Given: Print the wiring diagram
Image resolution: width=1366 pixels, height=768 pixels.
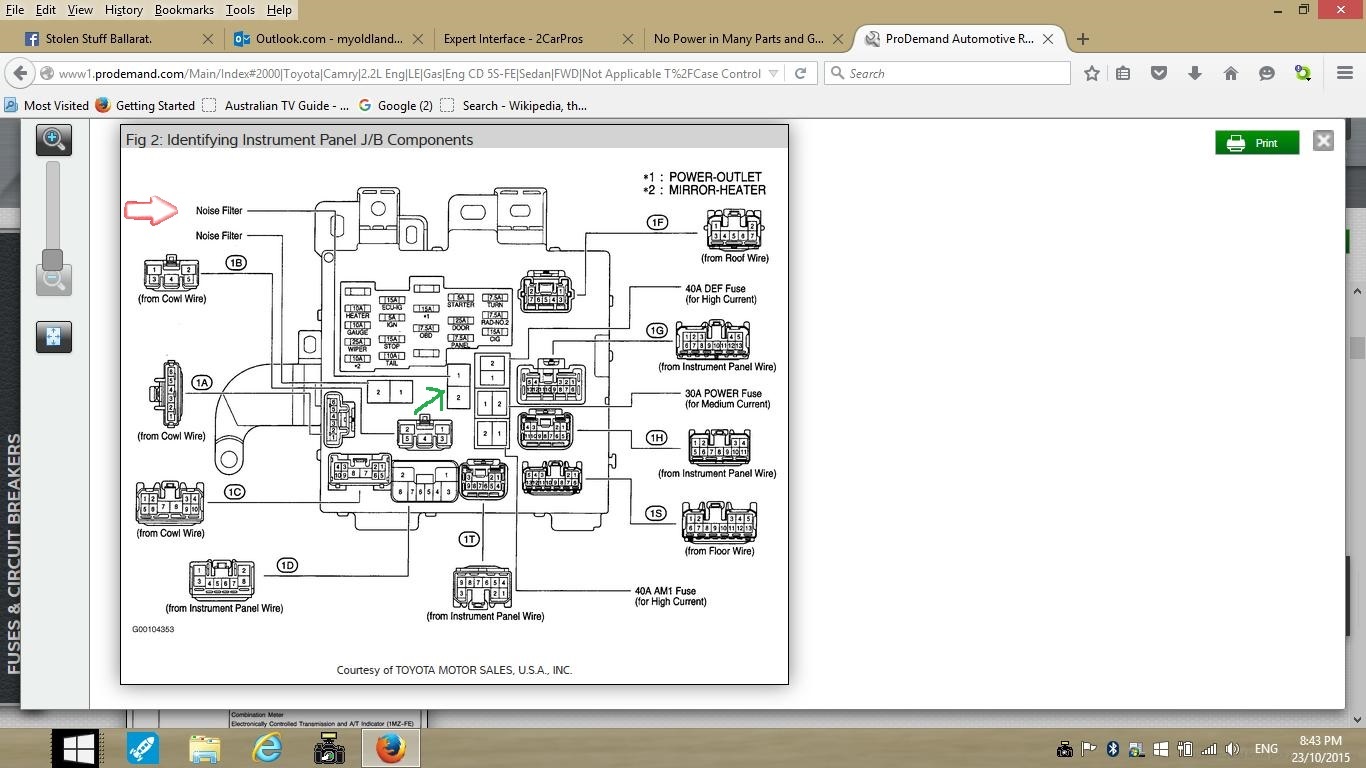Looking at the screenshot, I should (1257, 143).
